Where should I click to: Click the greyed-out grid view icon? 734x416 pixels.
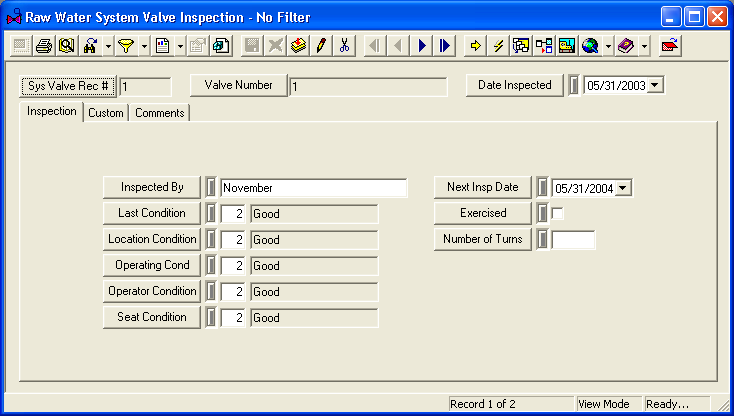click(21, 46)
